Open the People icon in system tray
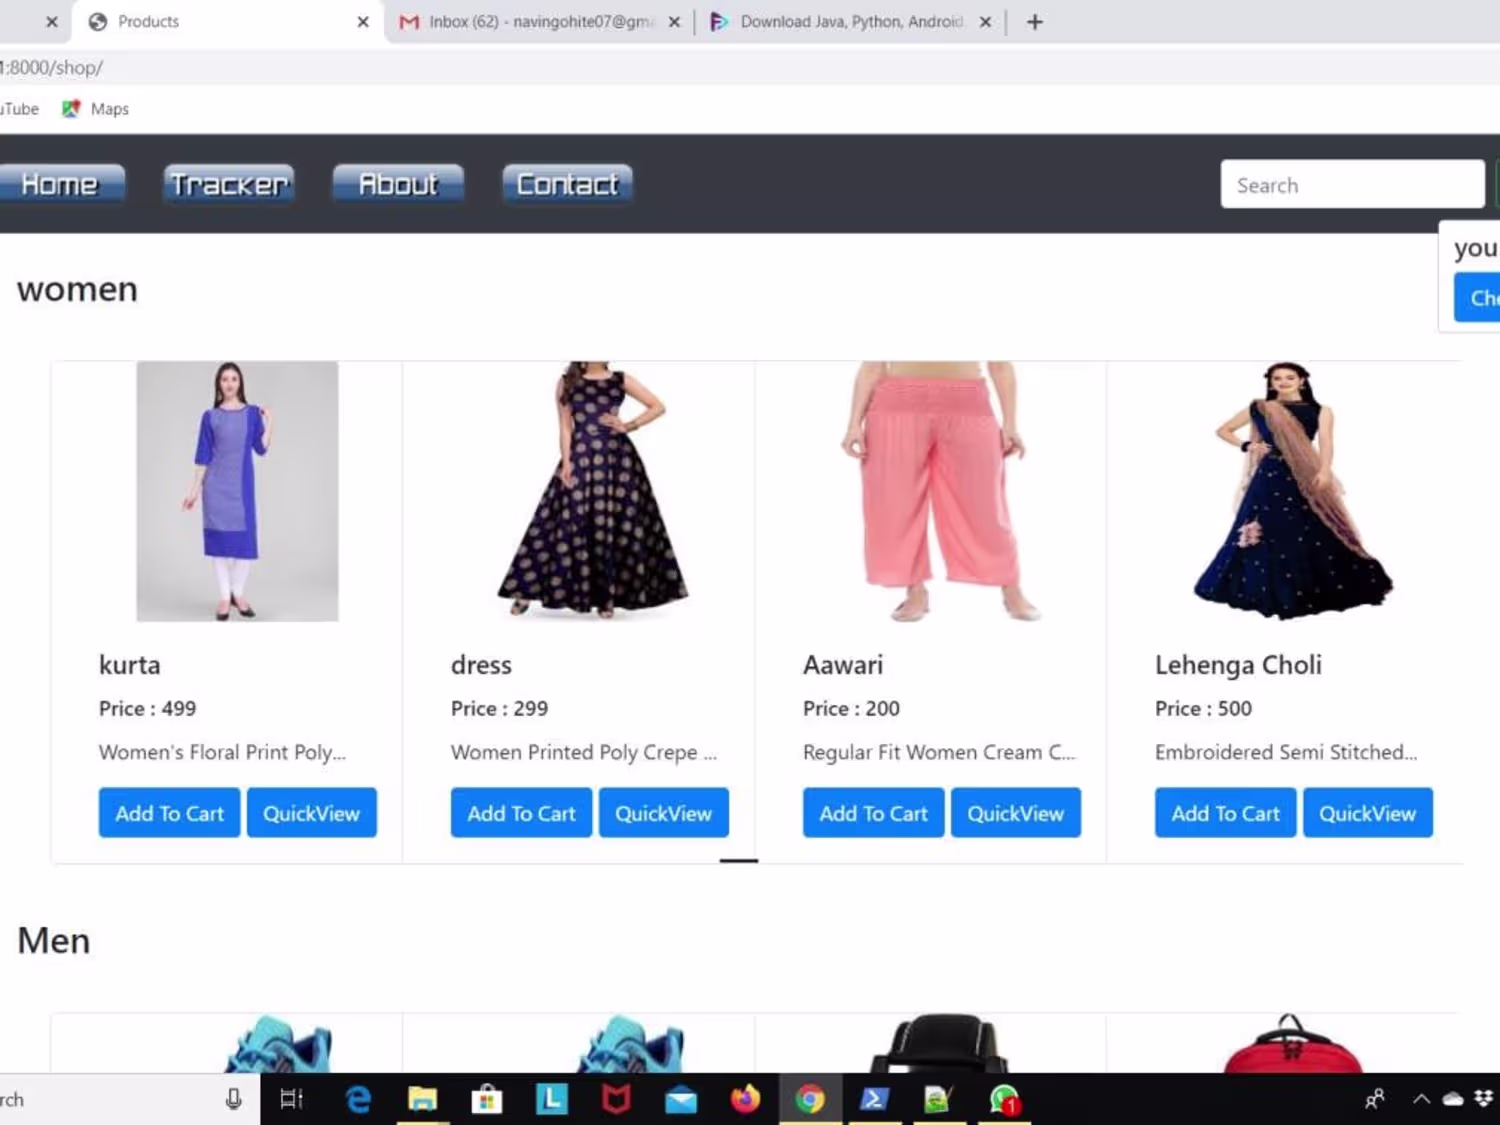 pyautogui.click(x=1375, y=1099)
